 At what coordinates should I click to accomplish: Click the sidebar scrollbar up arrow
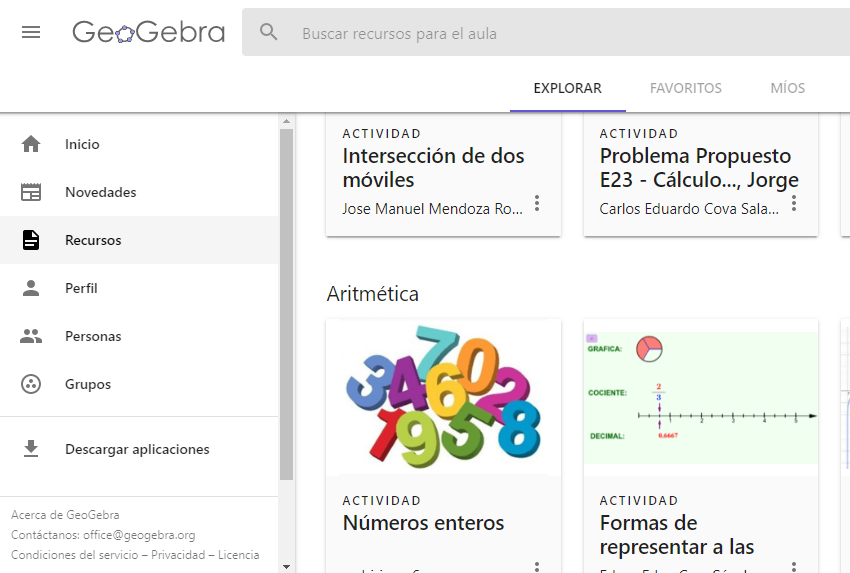click(x=287, y=121)
